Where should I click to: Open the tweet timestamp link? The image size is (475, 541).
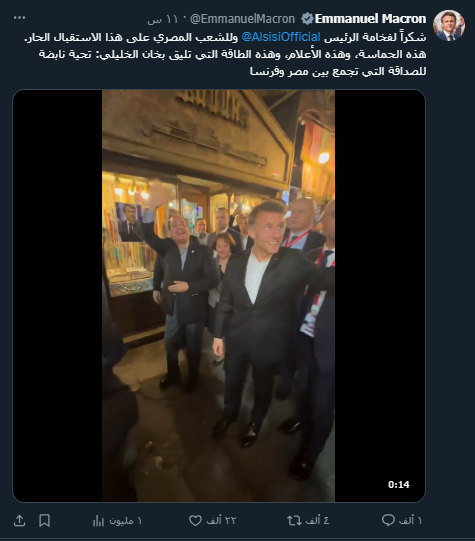(x=162, y=19)
